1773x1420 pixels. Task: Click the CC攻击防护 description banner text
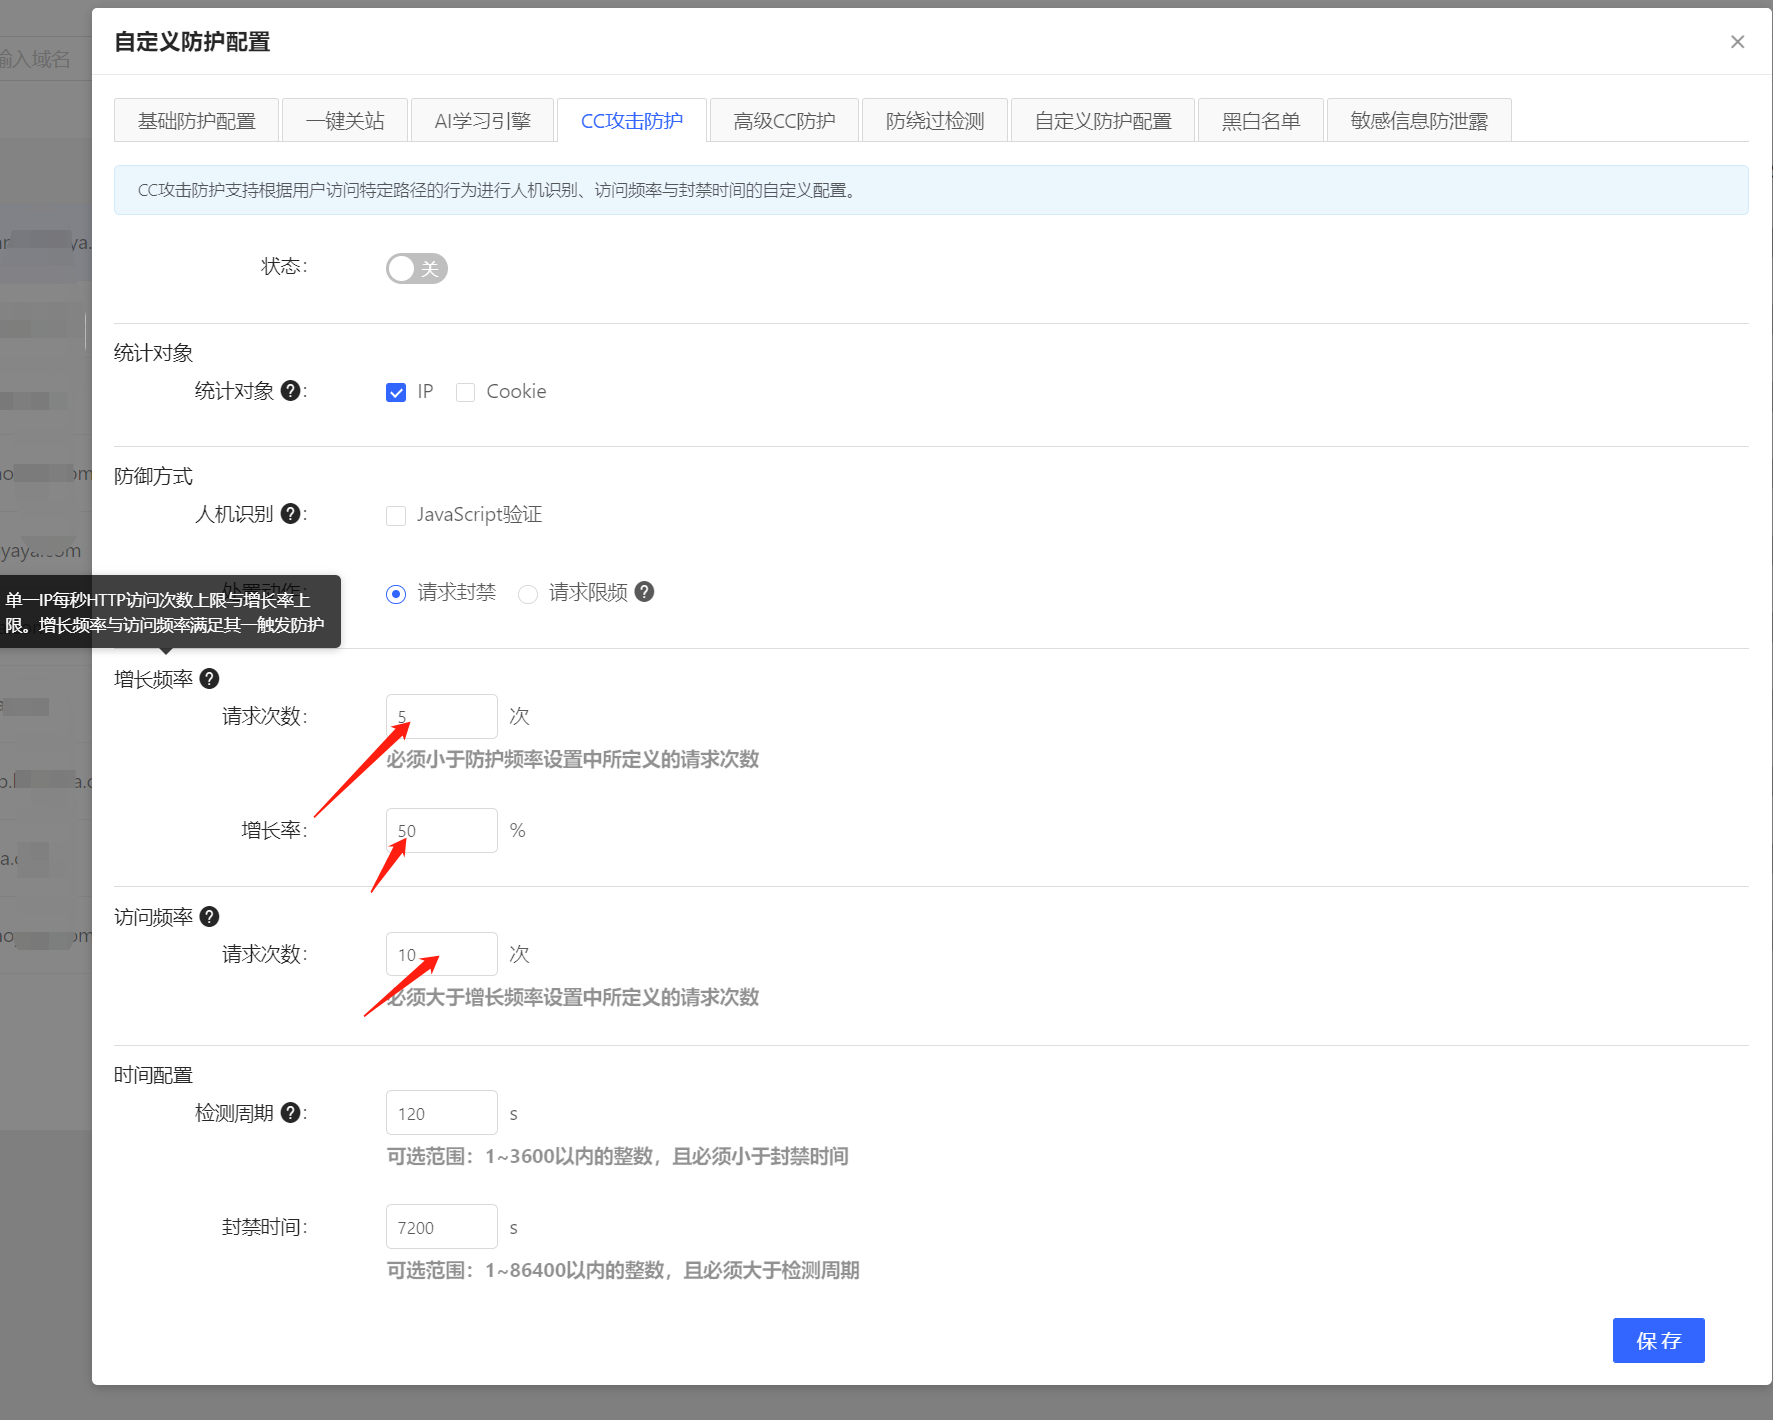point(499,190)
